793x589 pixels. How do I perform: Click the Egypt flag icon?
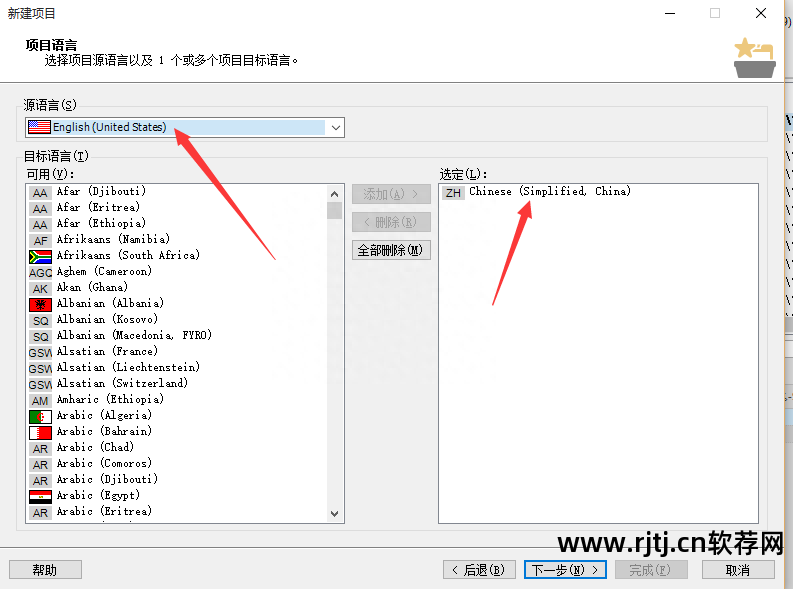(x=40, y=497)
